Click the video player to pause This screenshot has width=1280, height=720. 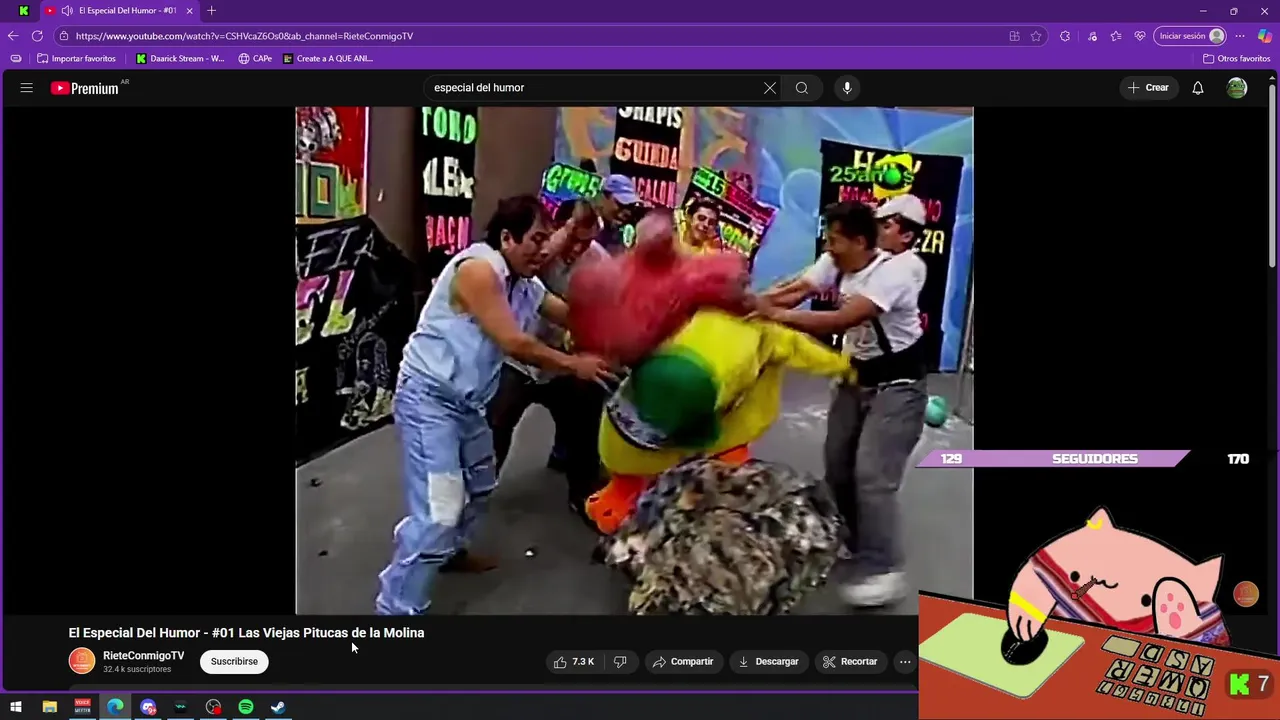tap(634, 360)
